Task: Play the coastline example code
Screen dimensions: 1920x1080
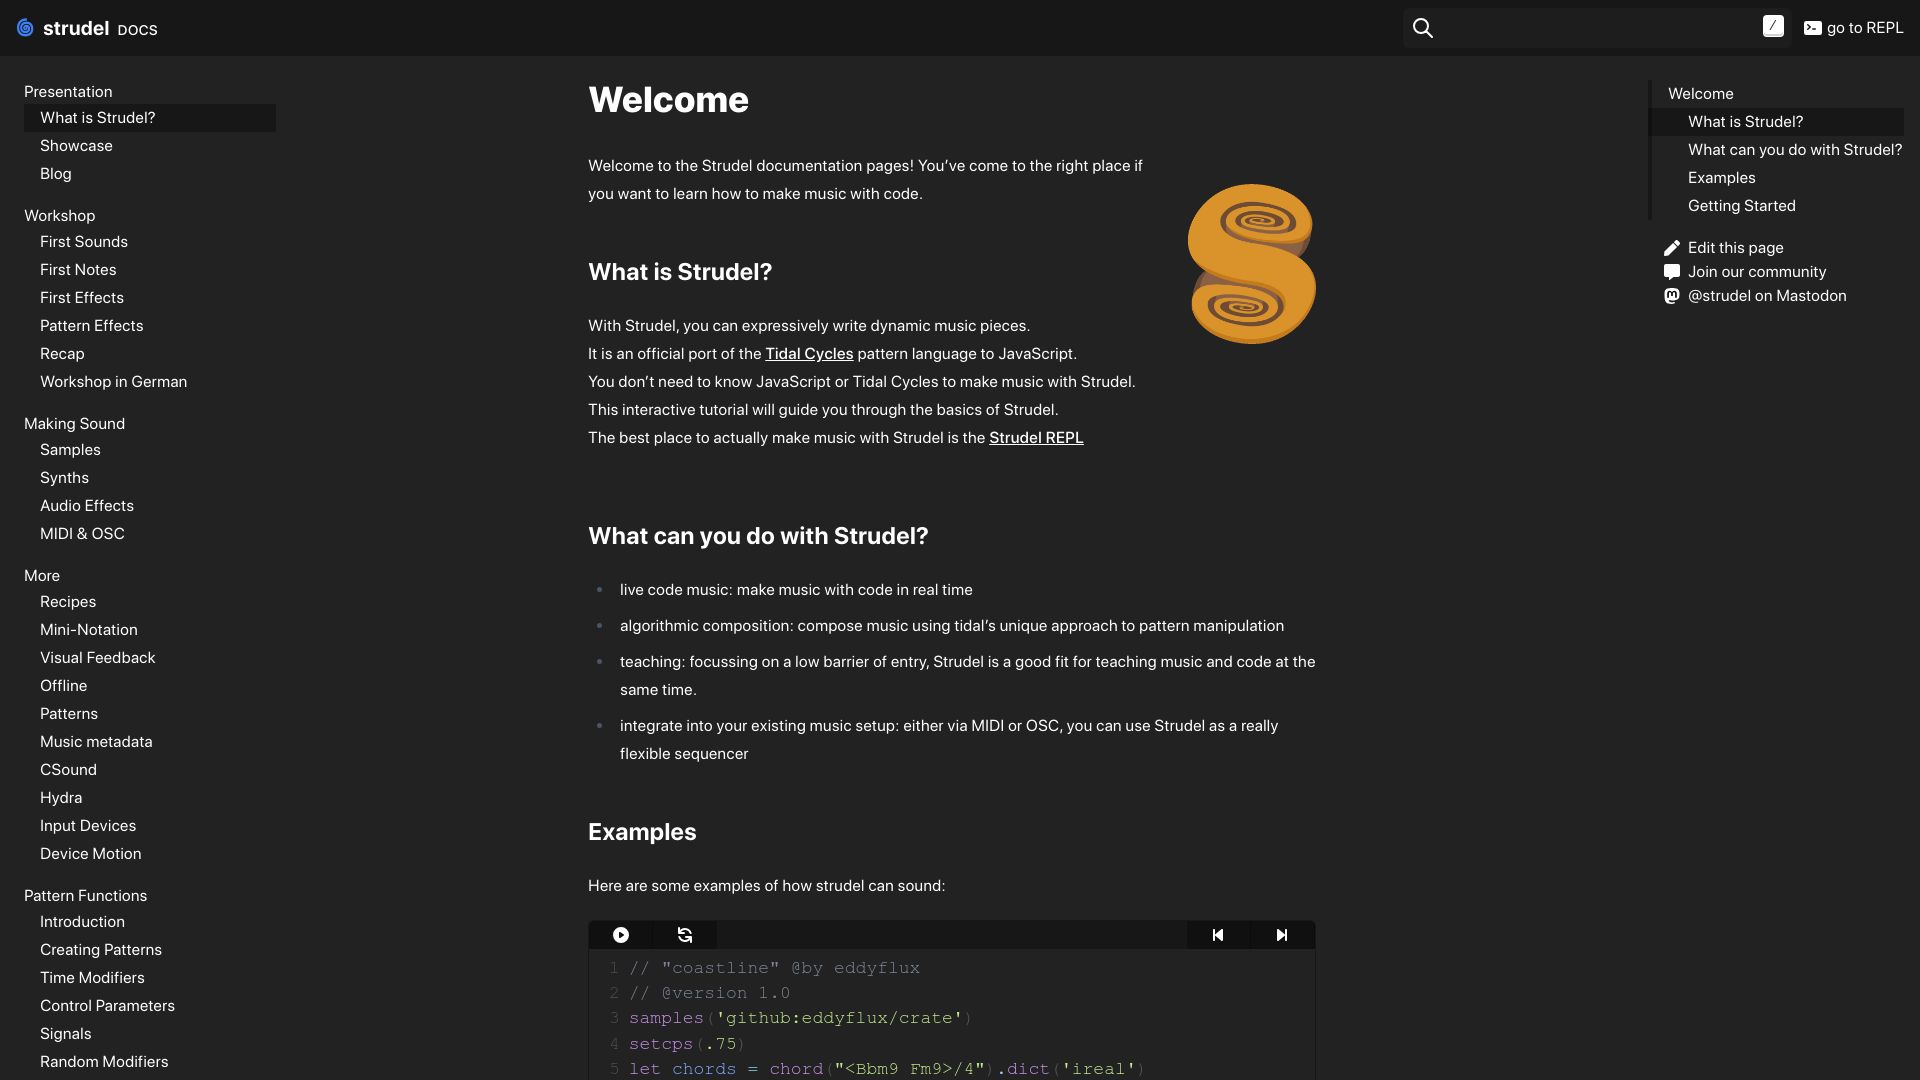Action: pyautogui.click(x=621, y=935)
